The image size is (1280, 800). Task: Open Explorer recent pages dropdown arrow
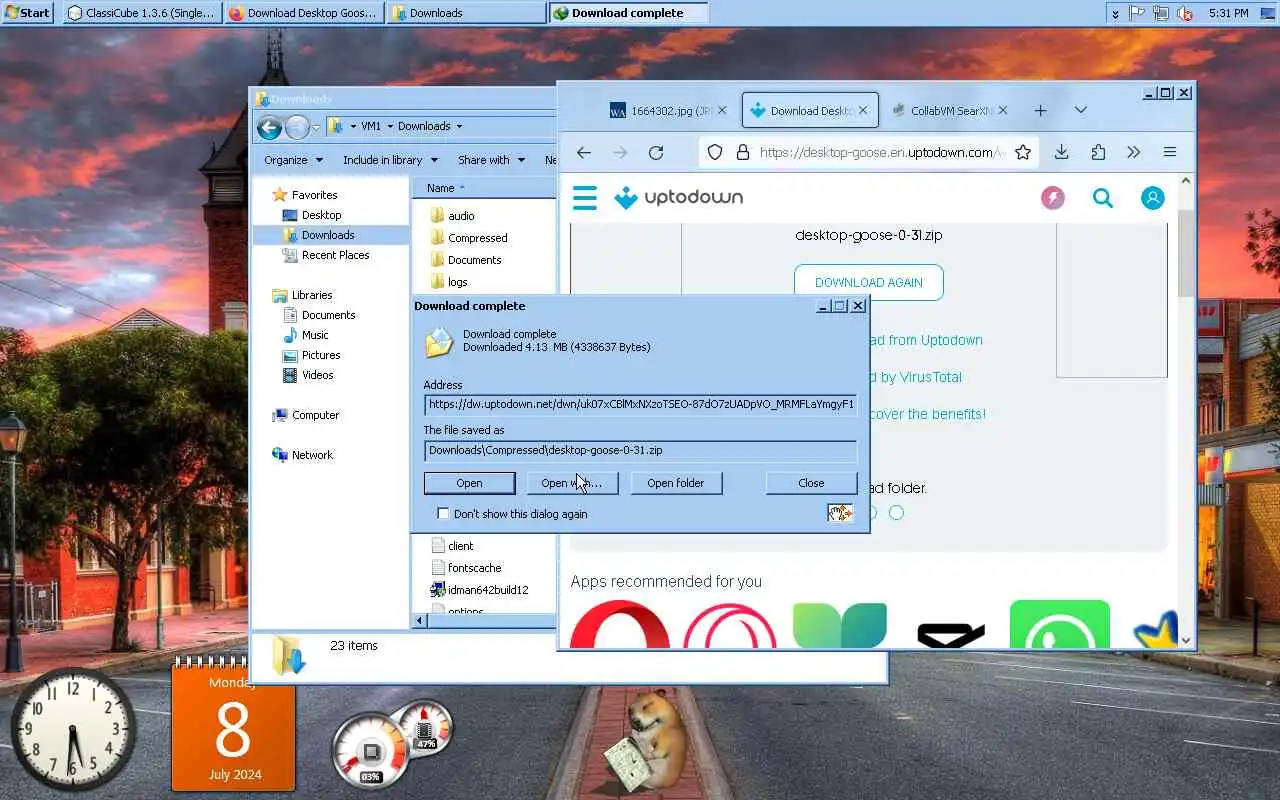(x=315, y=127)
